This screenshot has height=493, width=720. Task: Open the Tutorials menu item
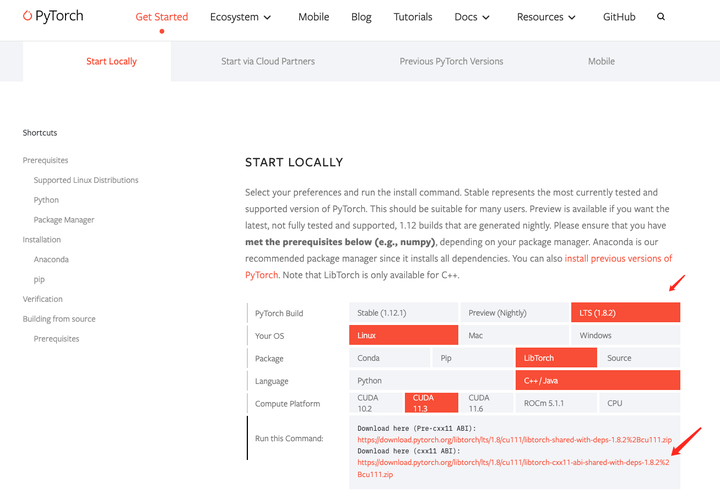point(412,17)
